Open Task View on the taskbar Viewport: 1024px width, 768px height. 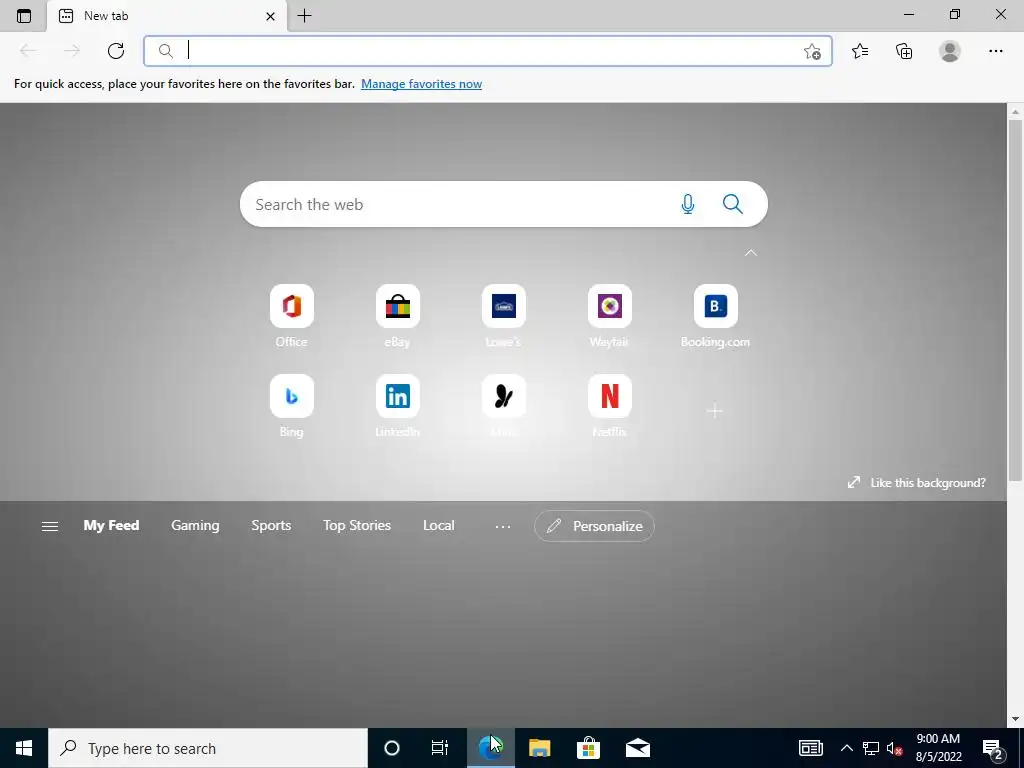pos(440,748)
